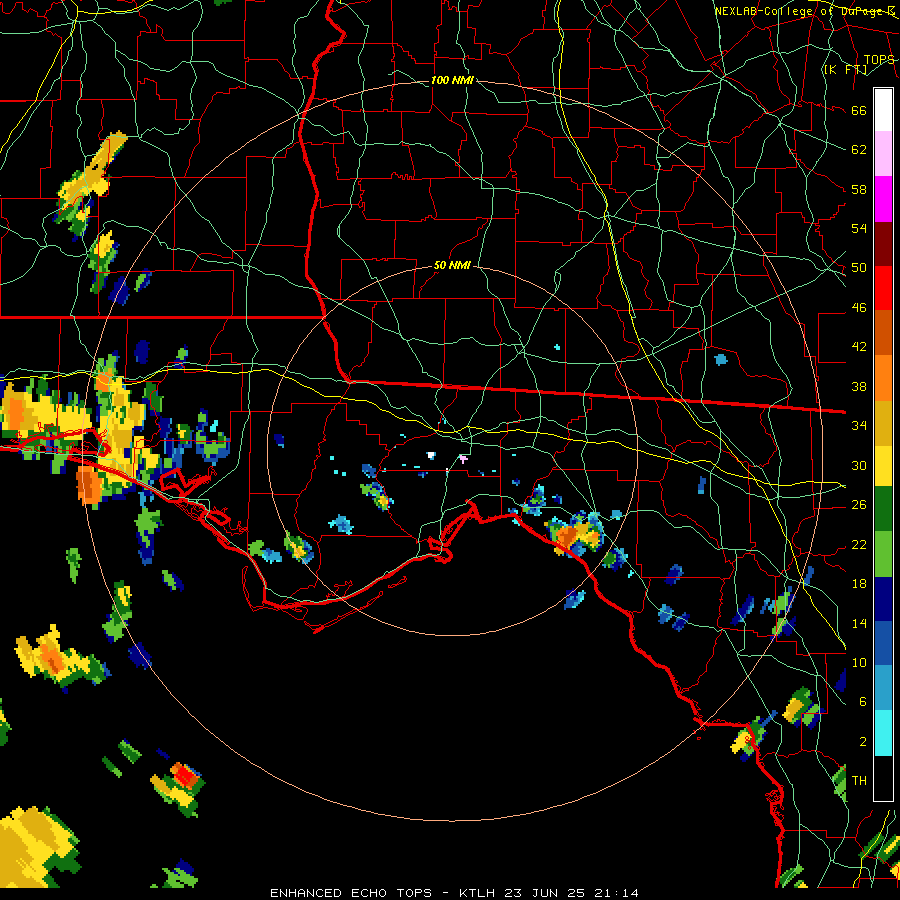Image resolution: width=900 pixels, height=900 pixels.
Task: Click the '14' legend value
Action: pos(859,623)
